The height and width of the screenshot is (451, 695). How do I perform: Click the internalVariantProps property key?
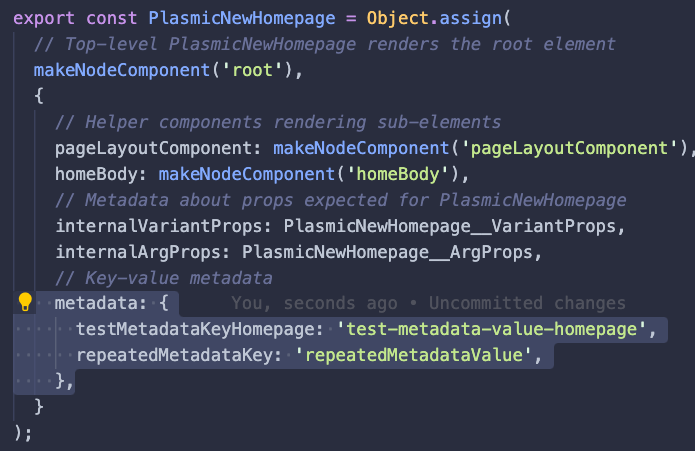[x=165, y=225]
